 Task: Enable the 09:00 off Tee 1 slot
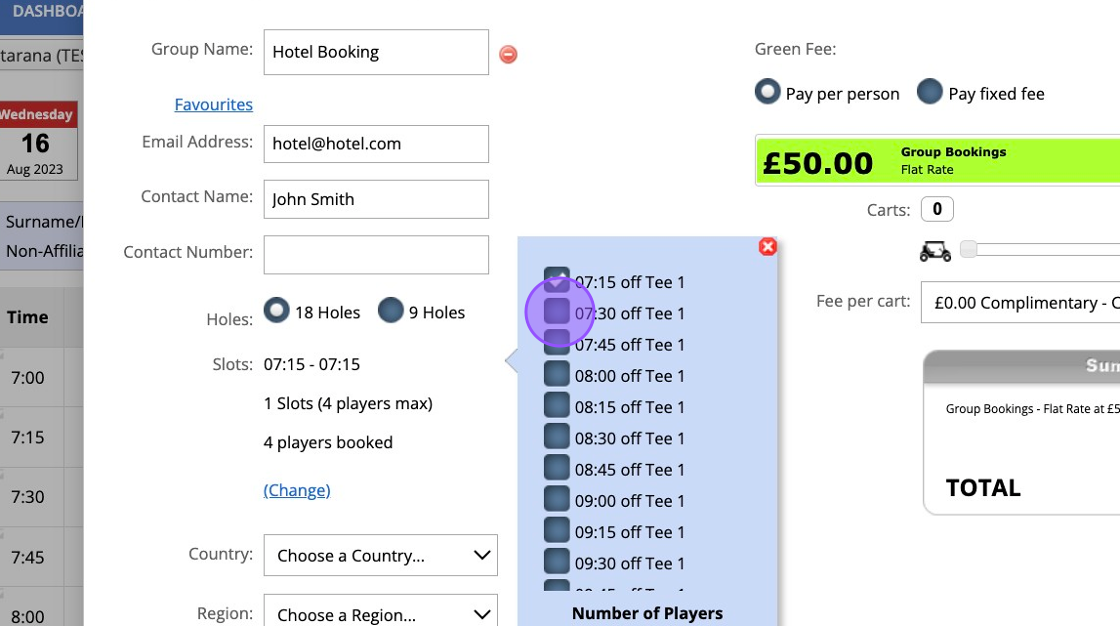[557, 500]
